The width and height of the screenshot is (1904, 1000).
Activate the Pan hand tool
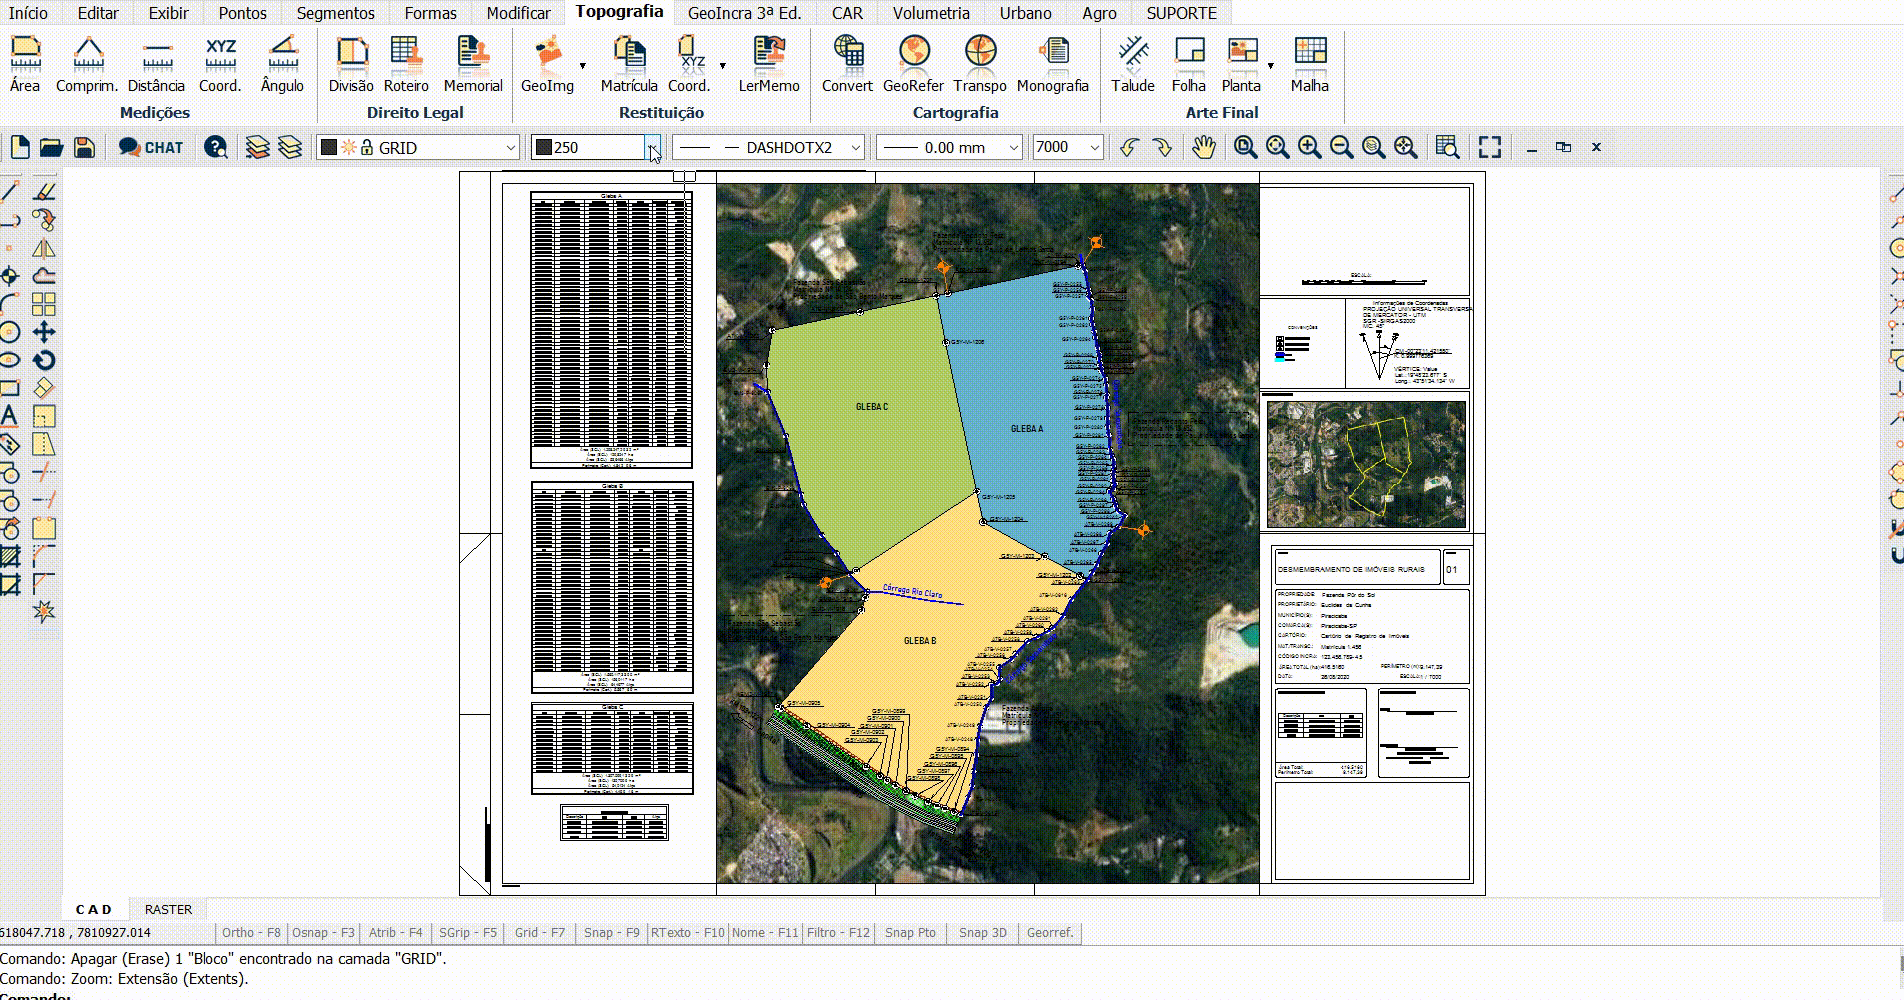coord(1203,148)
